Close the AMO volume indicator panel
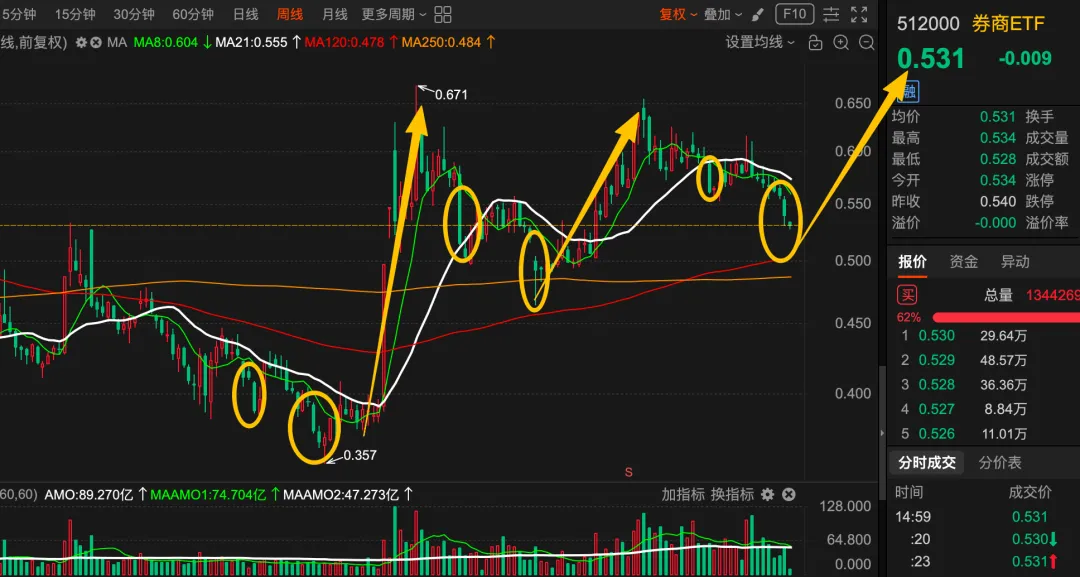Image resolution: width=1080 pixels, height=577 pixels. (789, 494)
